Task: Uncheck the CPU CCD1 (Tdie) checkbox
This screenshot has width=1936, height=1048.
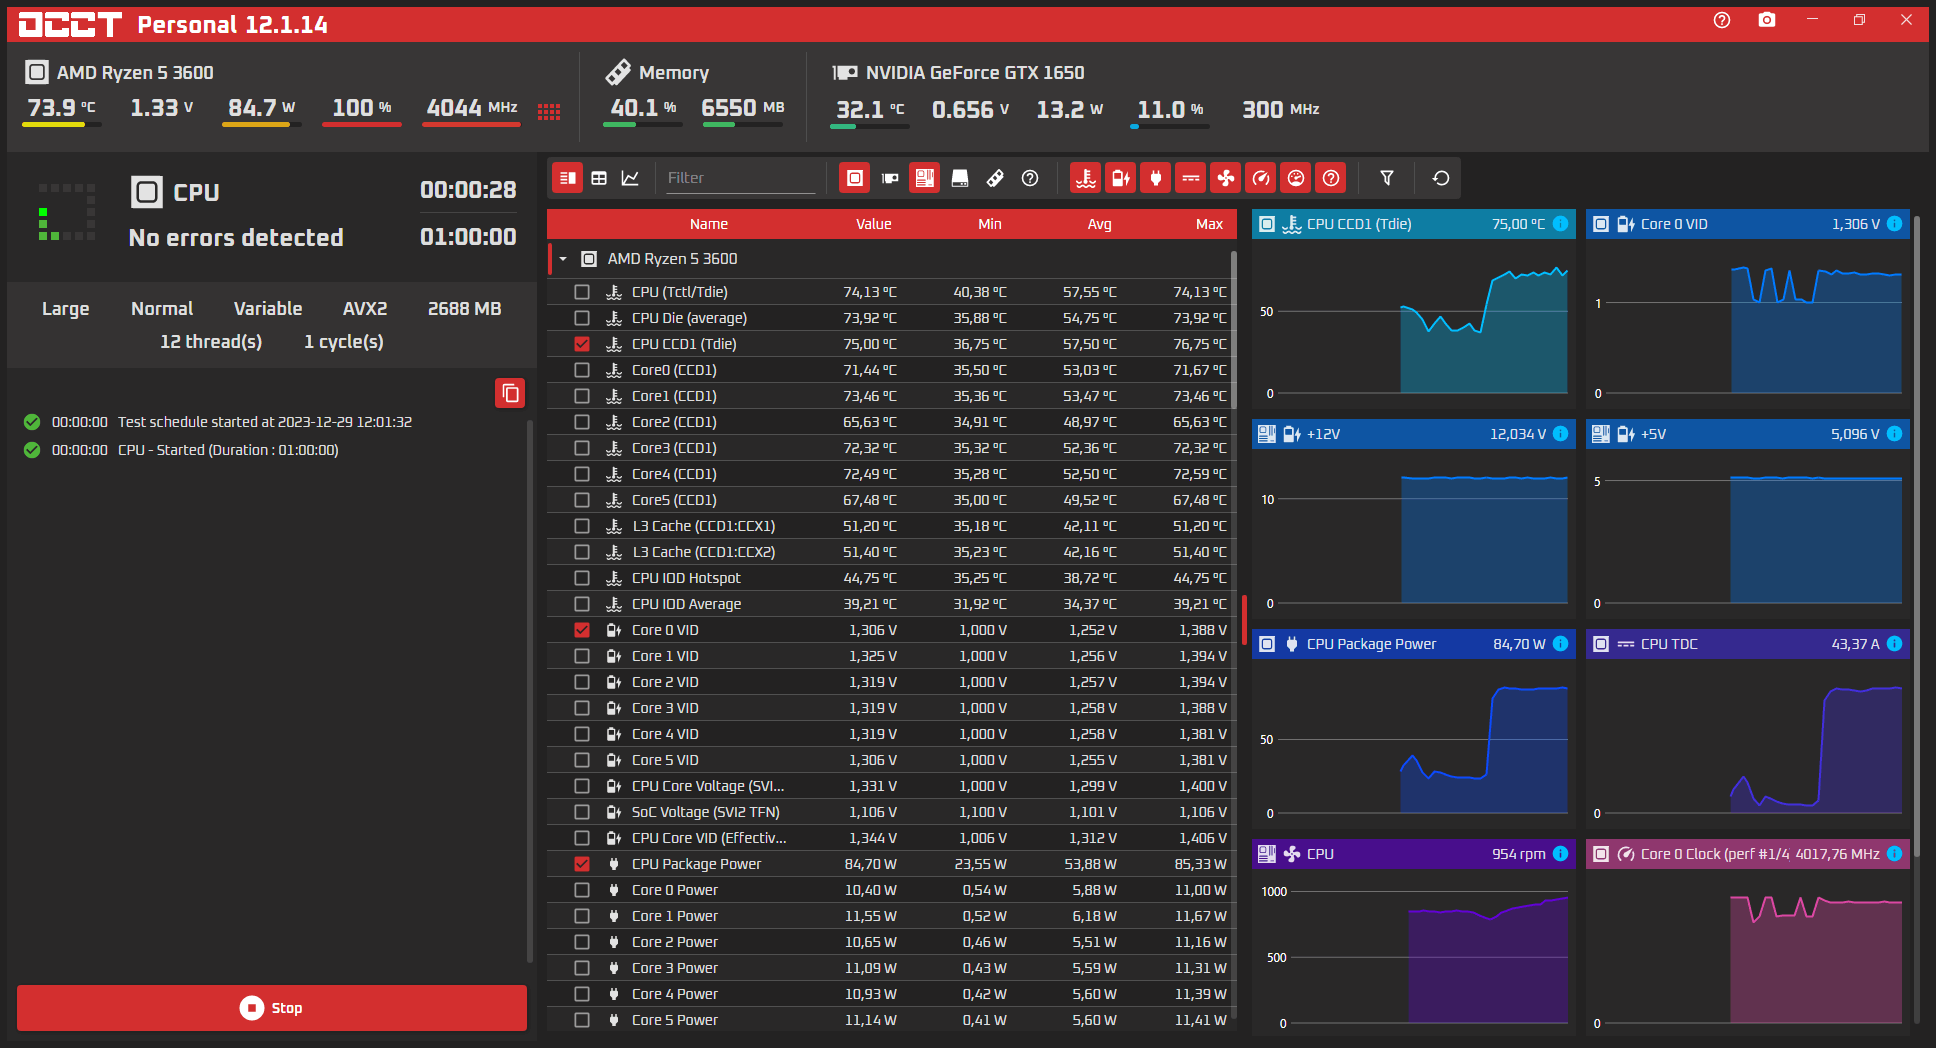Action: point(582,344)
